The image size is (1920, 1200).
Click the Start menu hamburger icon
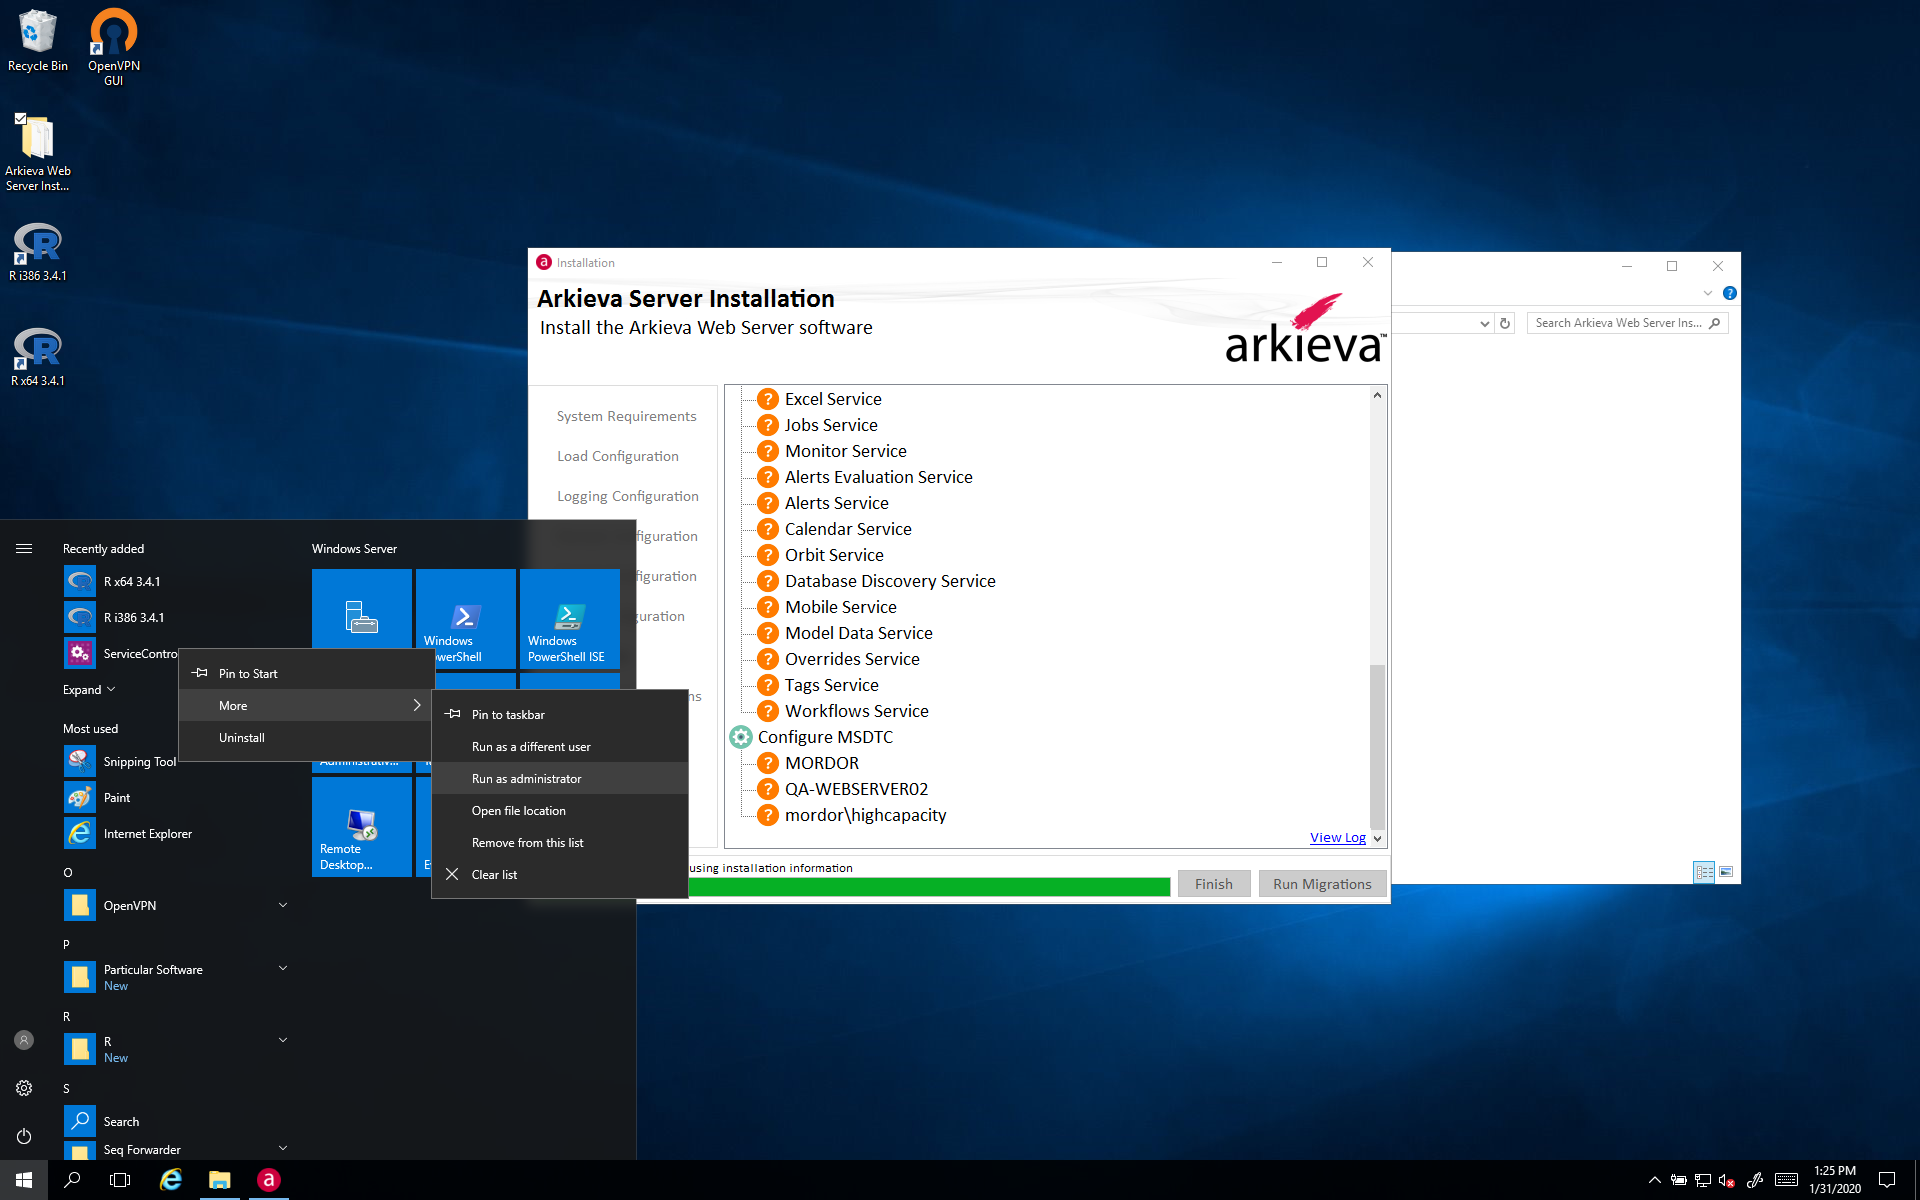24,548
